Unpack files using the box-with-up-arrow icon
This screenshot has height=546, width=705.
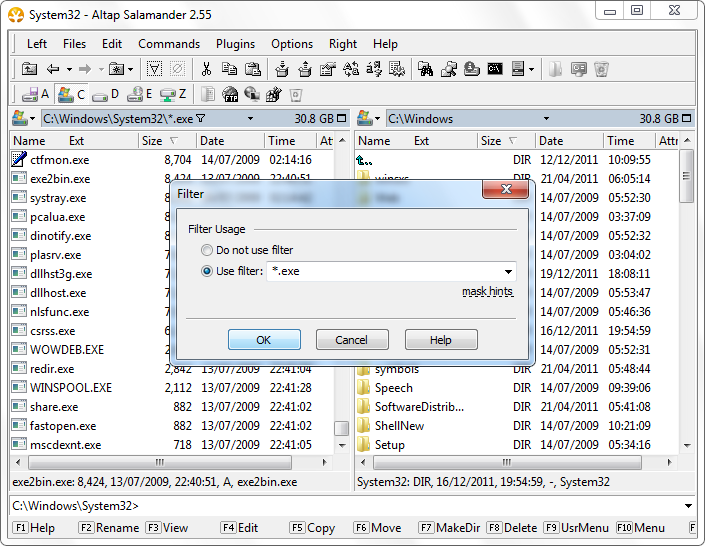tap(305, 69)
